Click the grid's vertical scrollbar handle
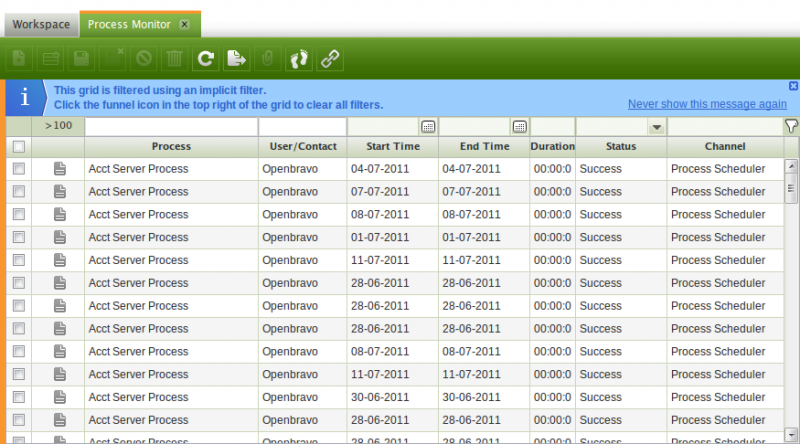 [791, 186]
